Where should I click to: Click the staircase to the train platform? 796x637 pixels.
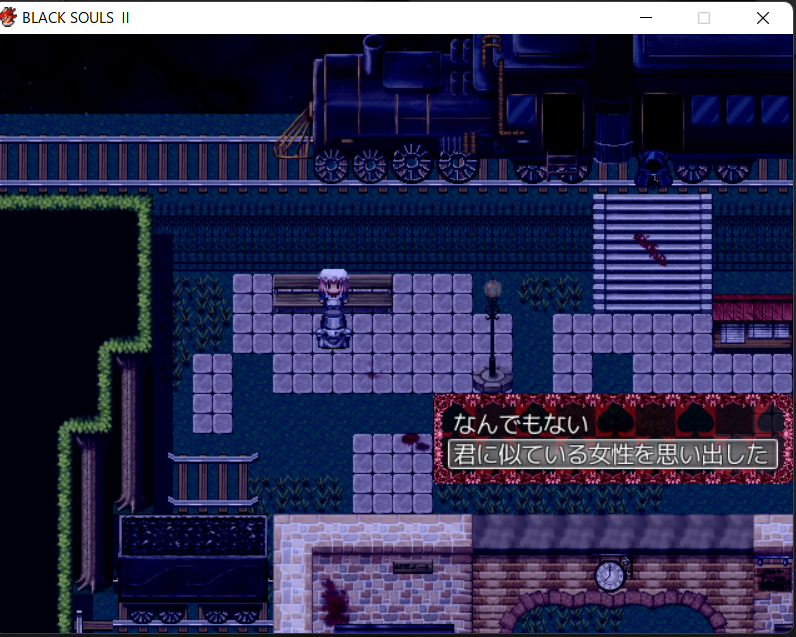click(x=652, y=253)
